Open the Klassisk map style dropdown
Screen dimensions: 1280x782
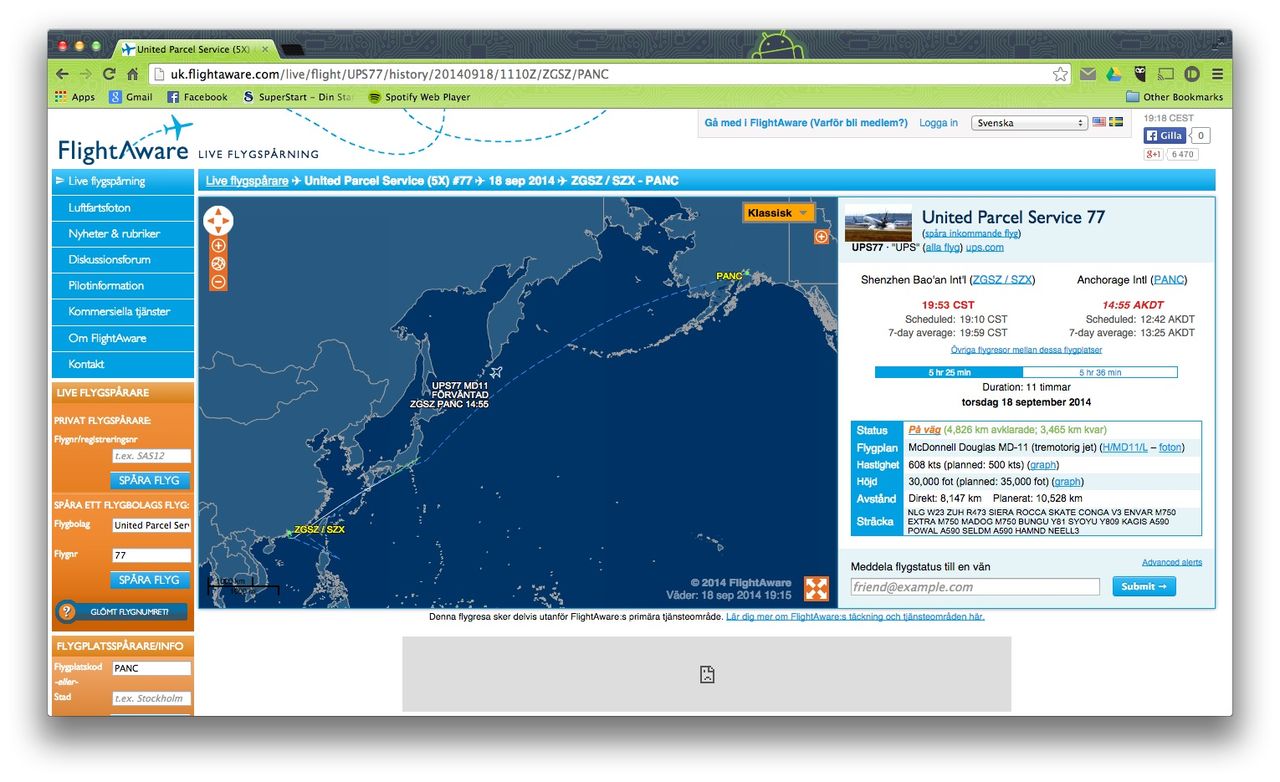(x=778, y=213)
